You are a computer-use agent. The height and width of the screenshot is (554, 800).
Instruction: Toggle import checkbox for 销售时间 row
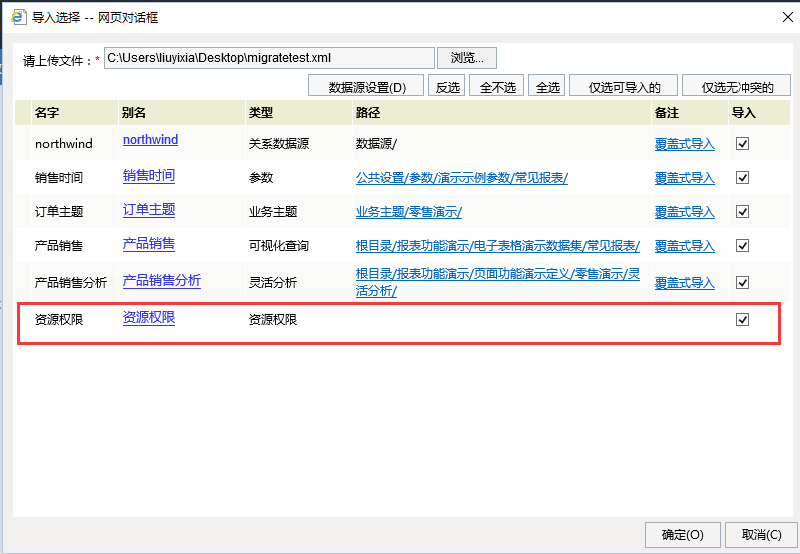click(x=742, y=178)
